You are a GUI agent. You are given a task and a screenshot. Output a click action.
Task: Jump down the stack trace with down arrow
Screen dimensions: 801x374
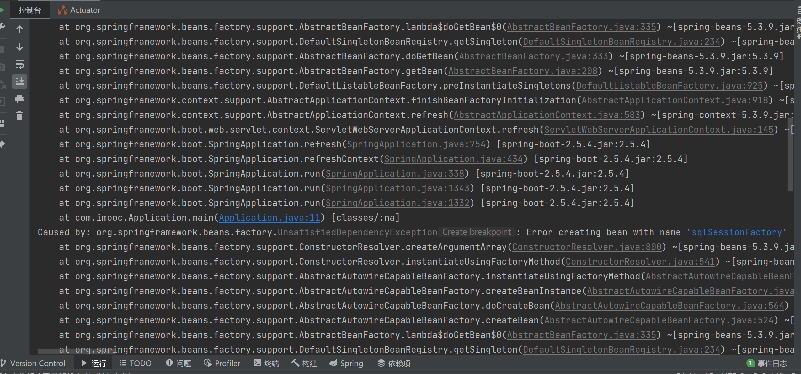pyautogui.click(x=19, y=47)
